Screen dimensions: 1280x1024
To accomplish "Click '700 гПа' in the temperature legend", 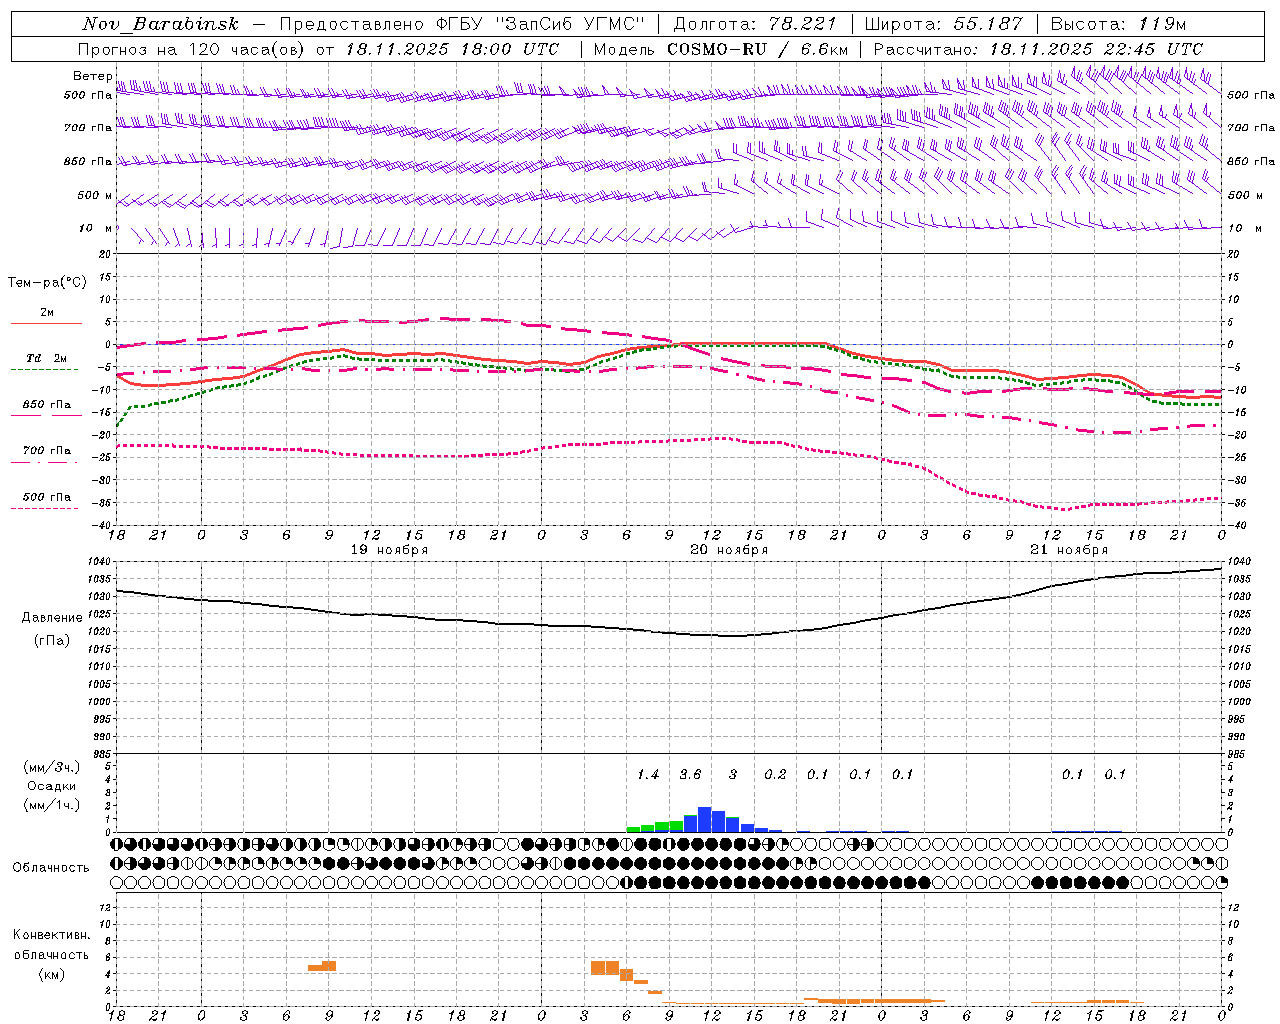I will [47, 451].
